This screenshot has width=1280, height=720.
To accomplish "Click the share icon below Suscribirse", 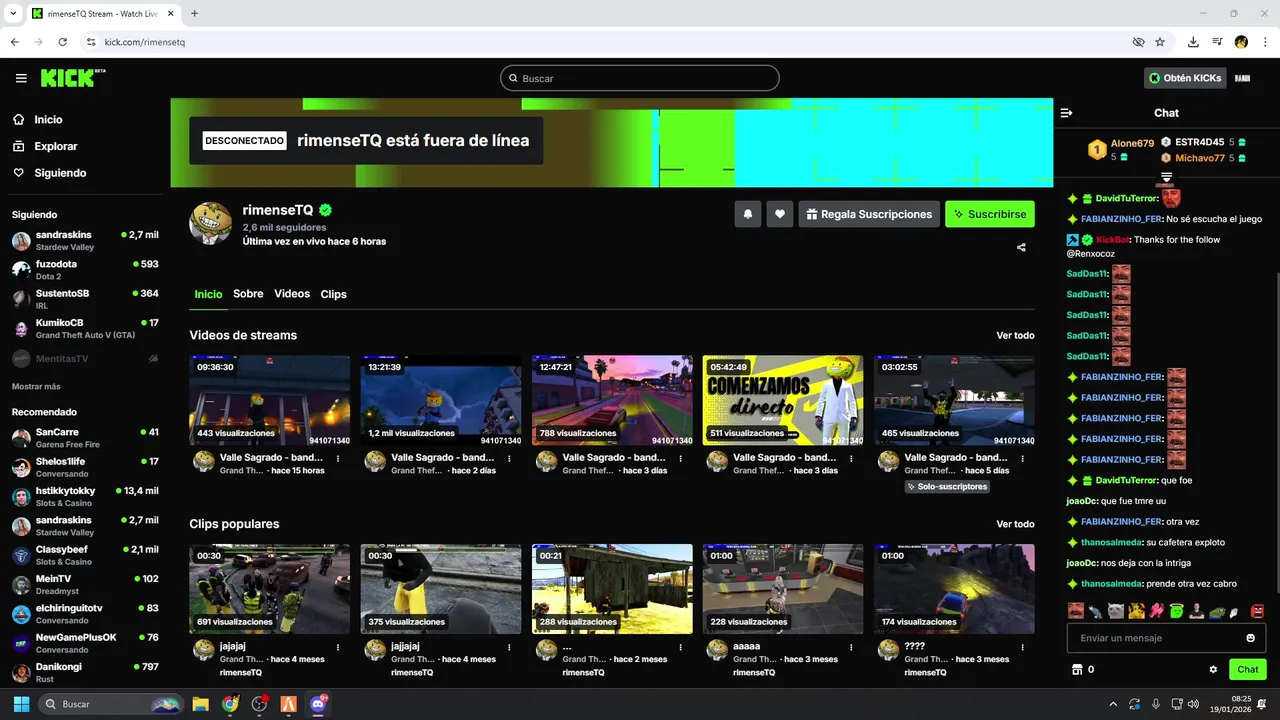I will tap(1021, 247).
